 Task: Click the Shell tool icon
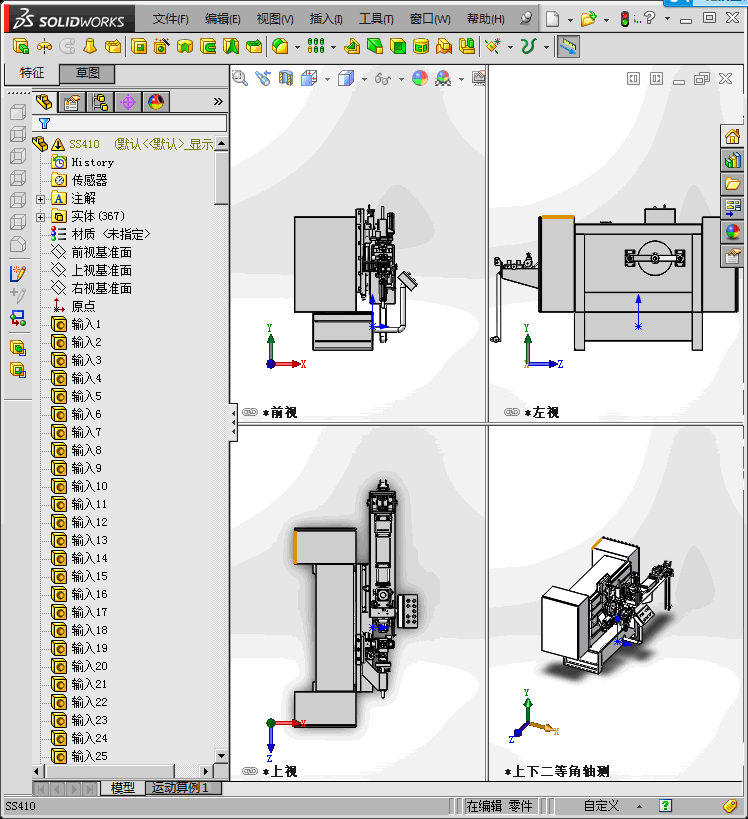tap(398, 46)
